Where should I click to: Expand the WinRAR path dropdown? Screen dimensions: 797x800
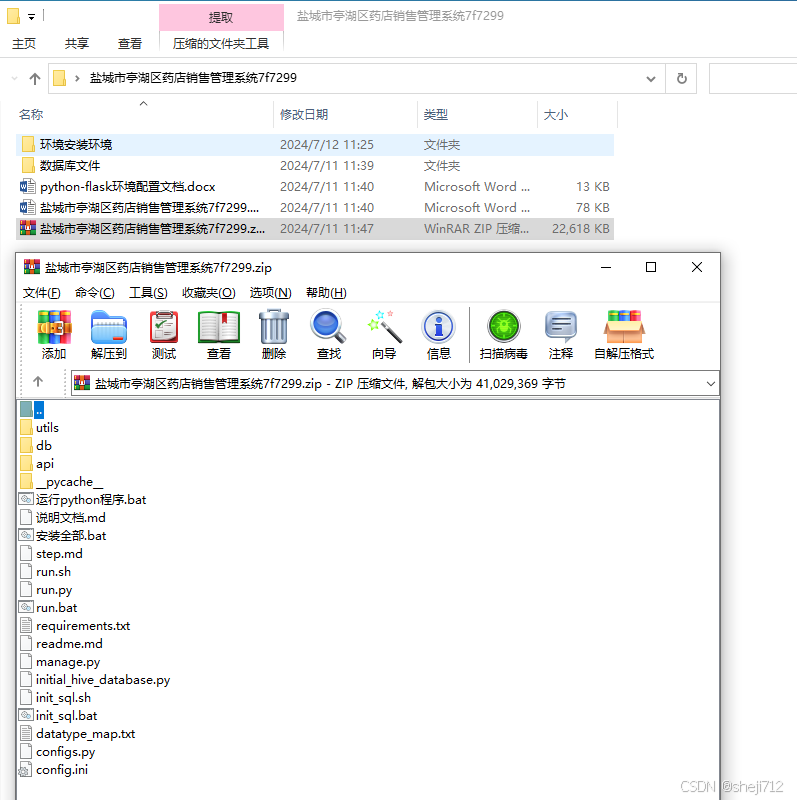point(711,384)
